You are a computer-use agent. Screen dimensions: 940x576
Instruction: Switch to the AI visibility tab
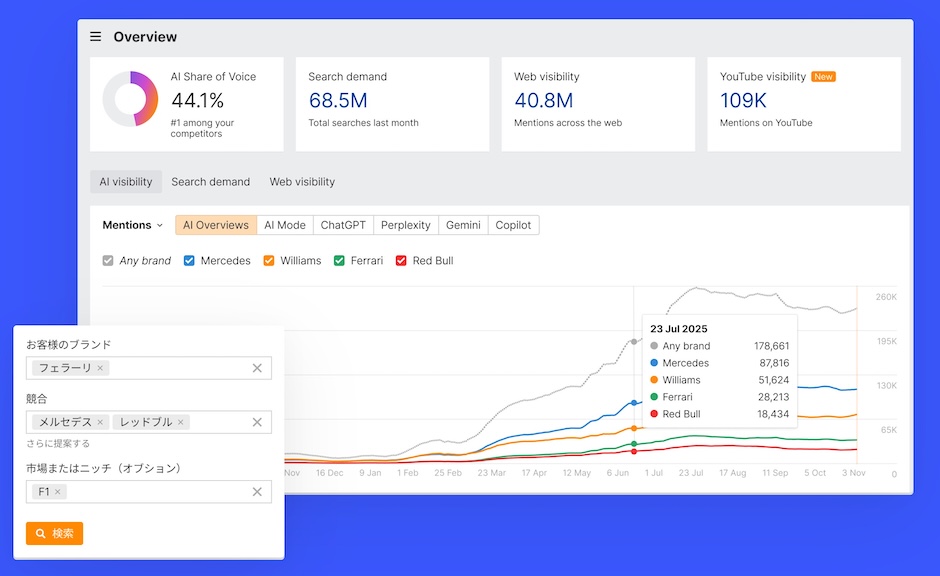126,182
